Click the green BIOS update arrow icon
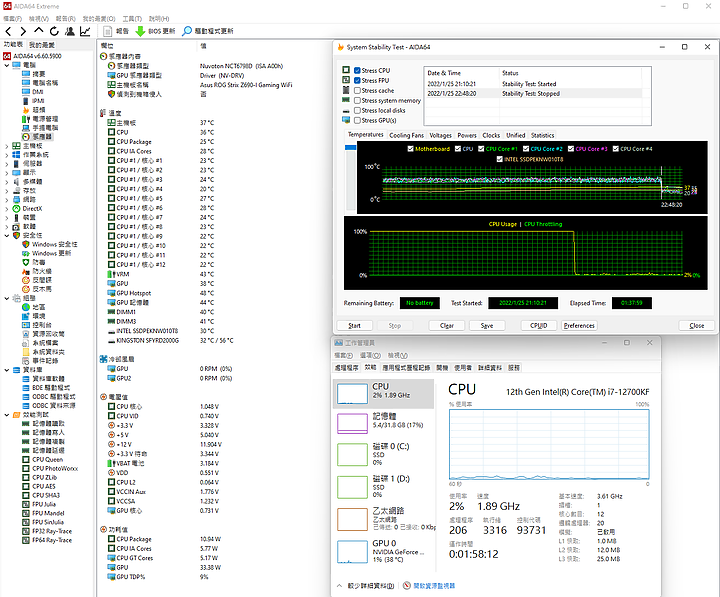Viewport: 720px width, 597px height. point(141,31)
